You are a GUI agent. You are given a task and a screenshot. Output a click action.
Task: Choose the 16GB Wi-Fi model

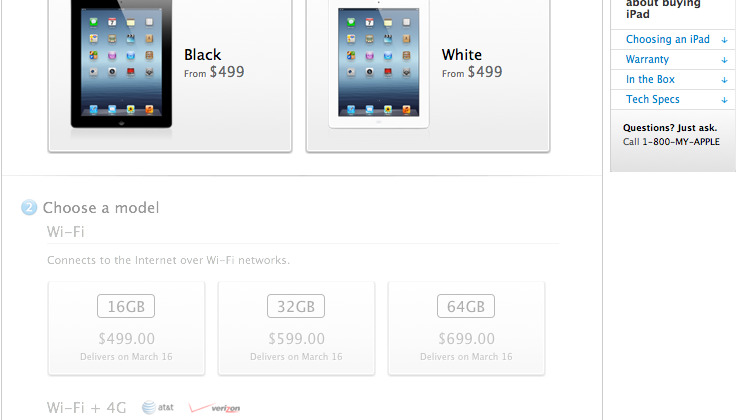tap(126, 328)
